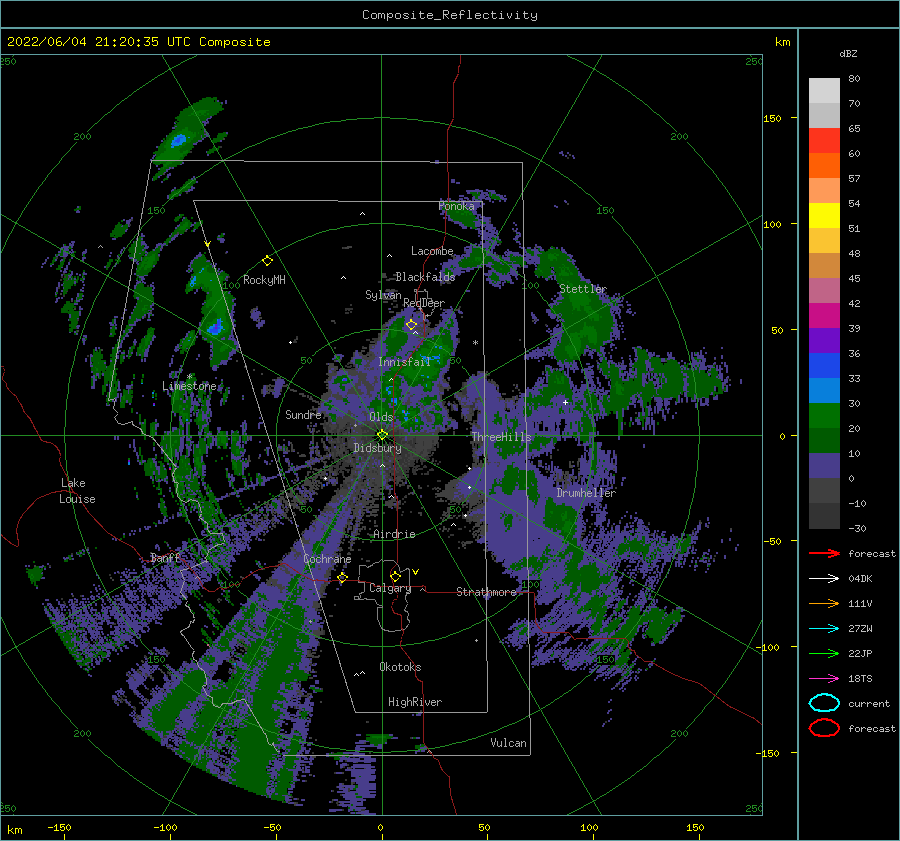Click the Lacombe city label
Viewport: 900px width, 841px height.
pyautogui.click(x=432, y=251)
